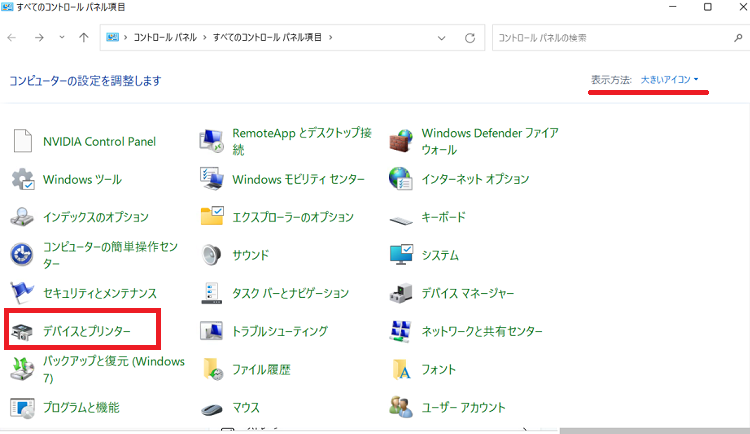The height and width of the screenshot is (434, 750).
Task: Open トラブルシューティング icon
Action: [211, 331]
